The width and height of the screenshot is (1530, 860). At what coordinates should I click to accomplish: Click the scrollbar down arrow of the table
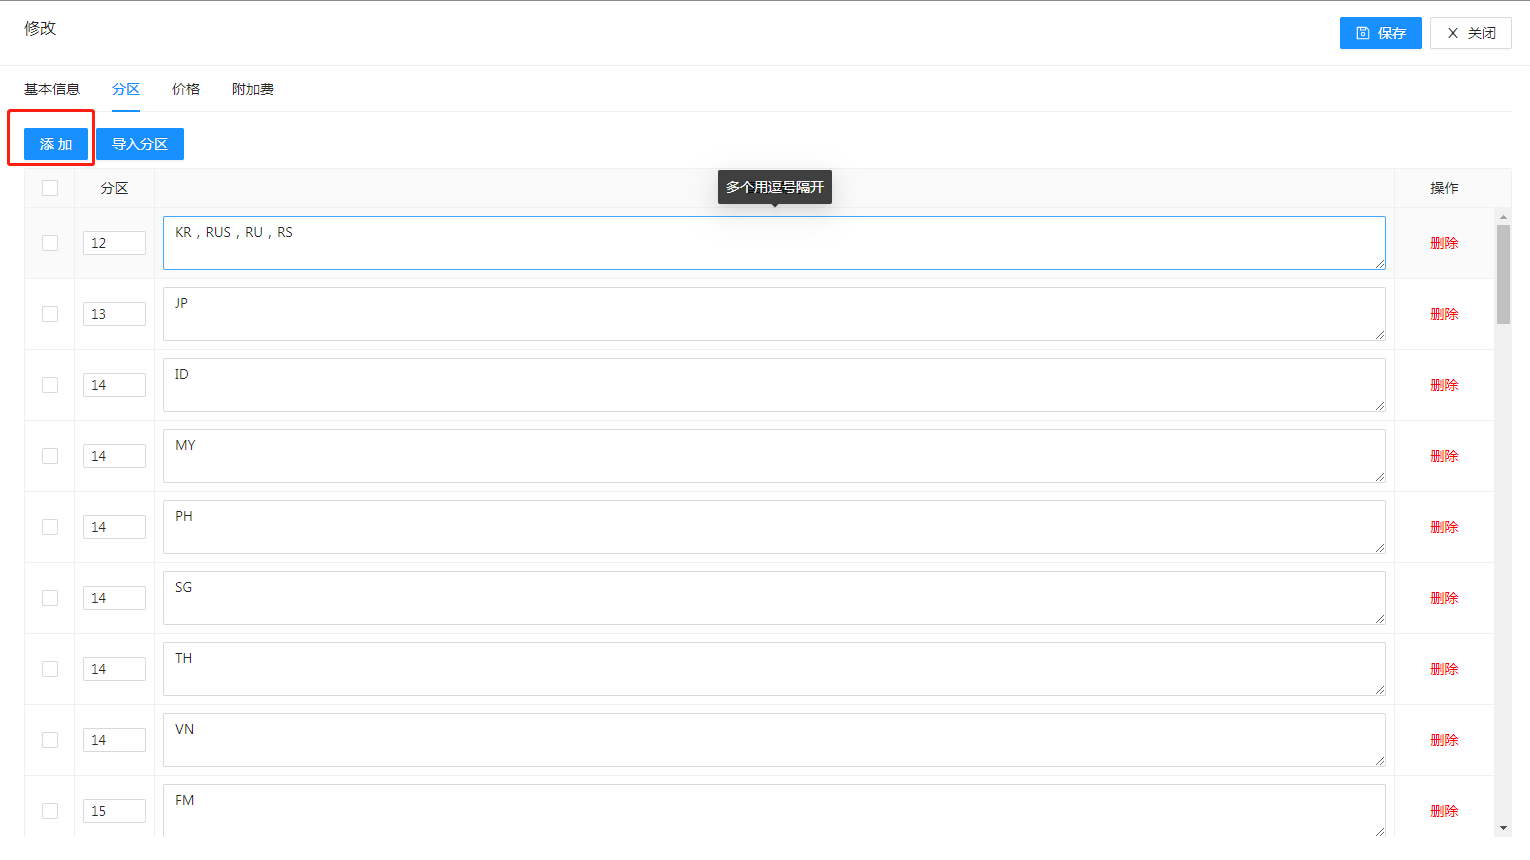(x=1503, y=828)
